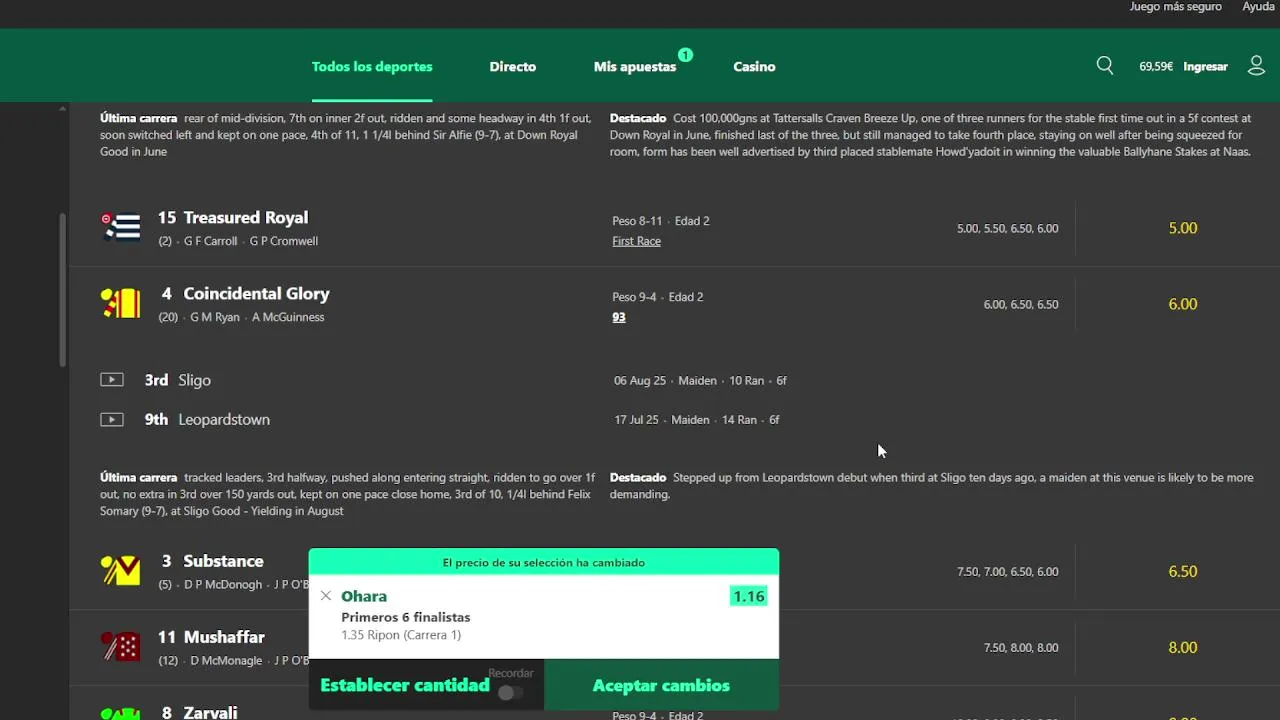Image resolution: width=1280 pixels, height=720 pixels.
Task: Click the Ohara 1.16 changed price
Action: (749, 596)
